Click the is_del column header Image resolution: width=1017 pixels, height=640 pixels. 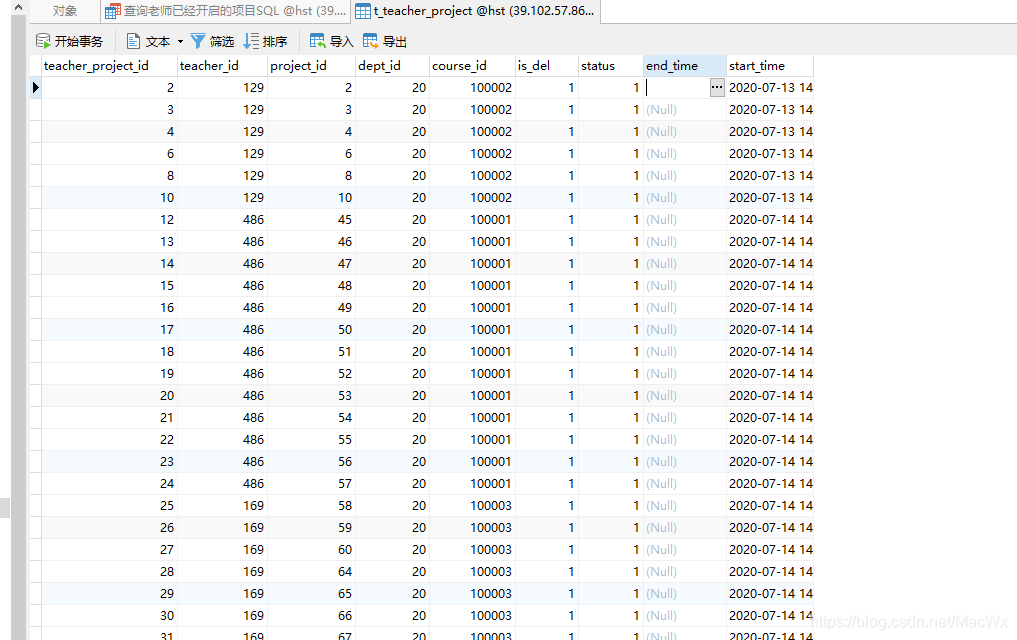tap(547, 65)
